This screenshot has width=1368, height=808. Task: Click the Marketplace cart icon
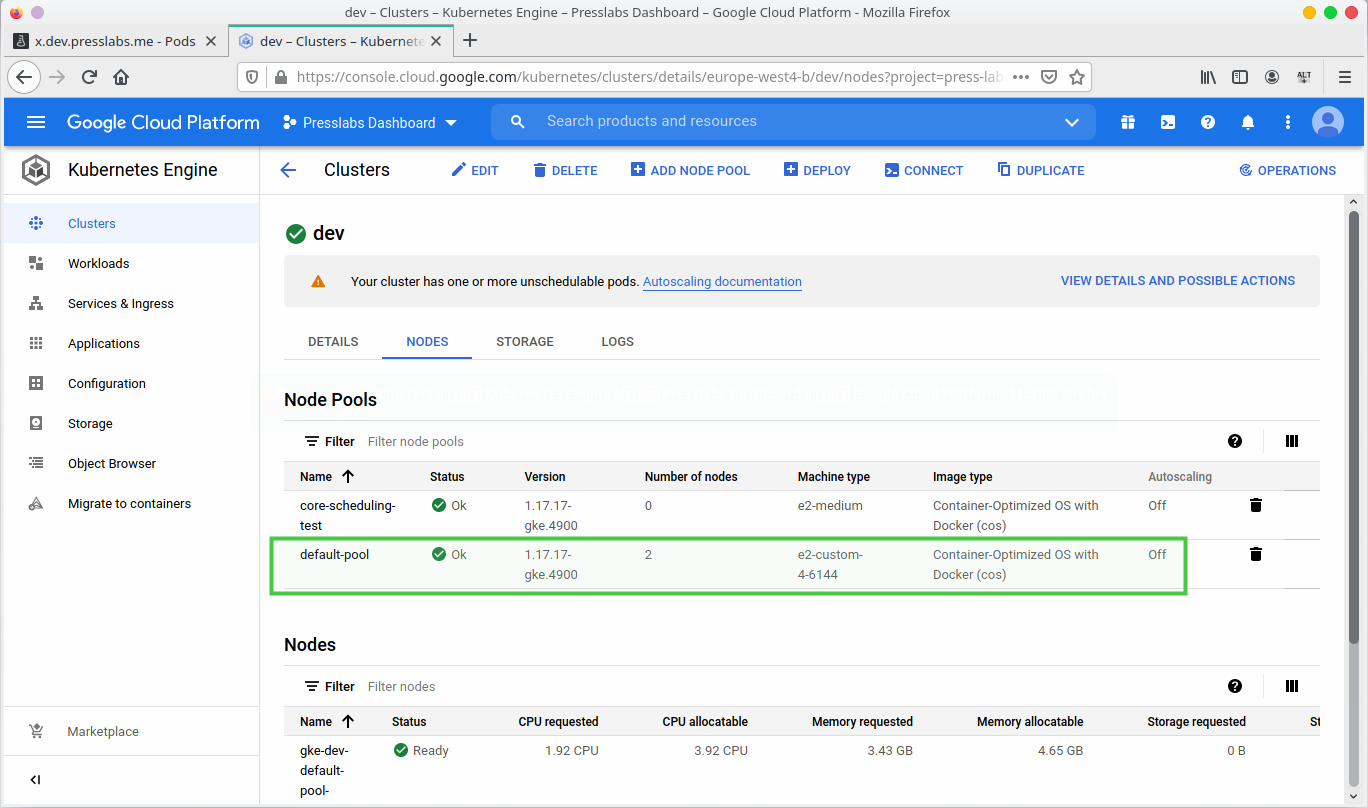click(x=36, y=731)
